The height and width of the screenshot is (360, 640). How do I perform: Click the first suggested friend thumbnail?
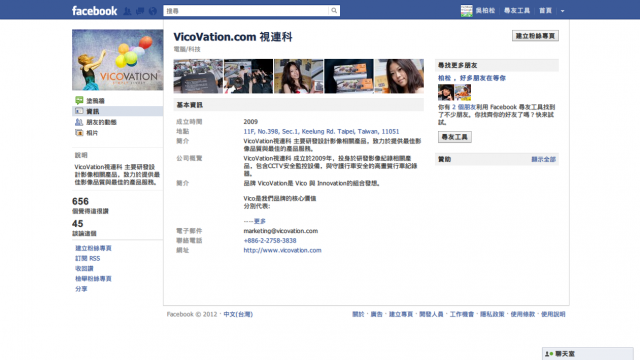pyautogui.click(x=446, y=92)
